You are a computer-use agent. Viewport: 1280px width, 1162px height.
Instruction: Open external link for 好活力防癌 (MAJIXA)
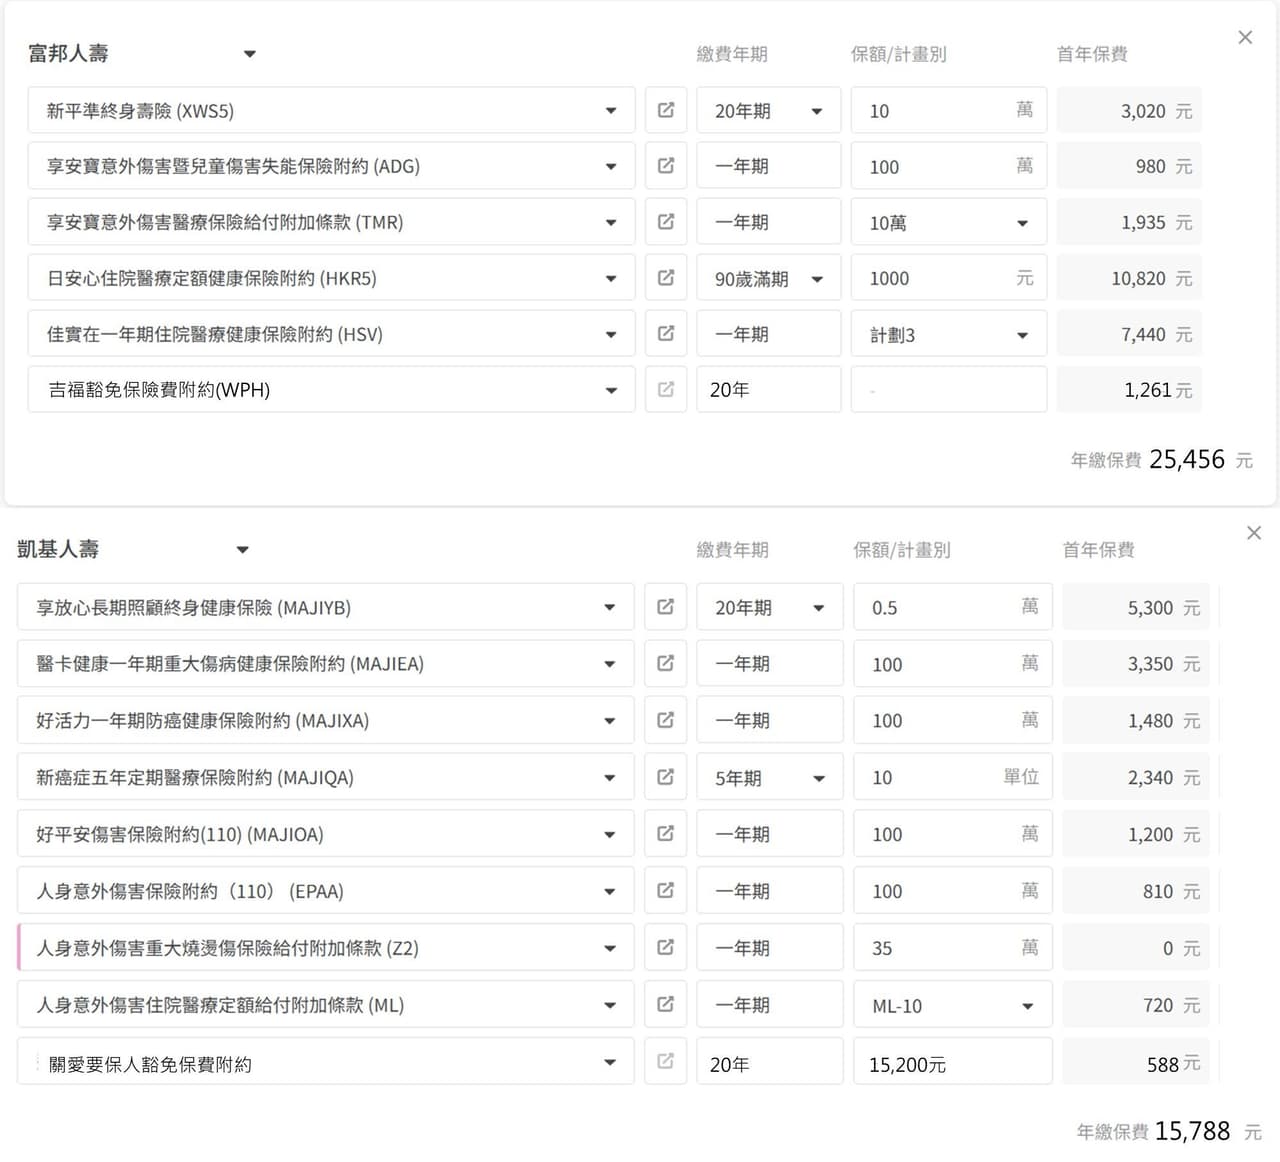click(665, 720)
